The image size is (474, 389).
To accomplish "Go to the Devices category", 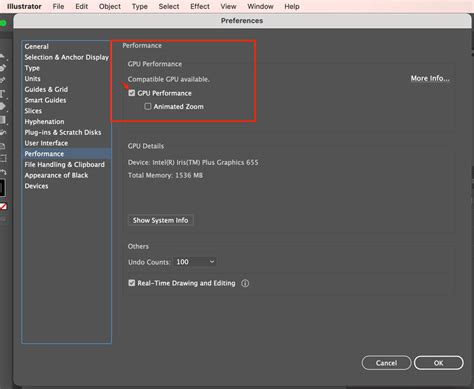I will coord(66,186).
